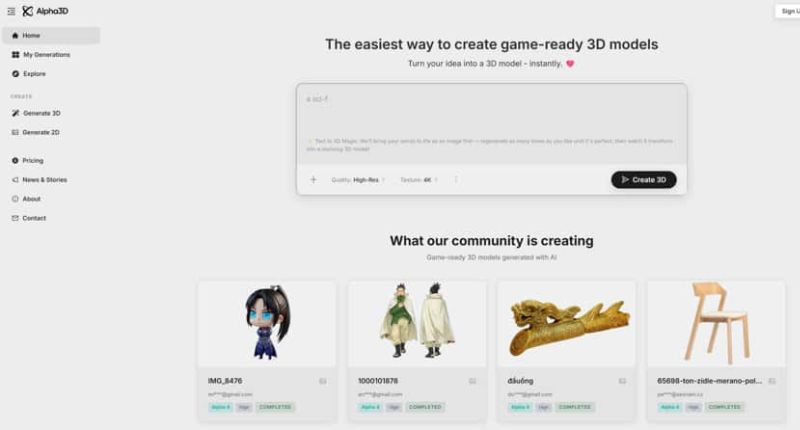800x430 pixels.
Task: Add an attachment with the plus icon
Action: tap(313, 180)
